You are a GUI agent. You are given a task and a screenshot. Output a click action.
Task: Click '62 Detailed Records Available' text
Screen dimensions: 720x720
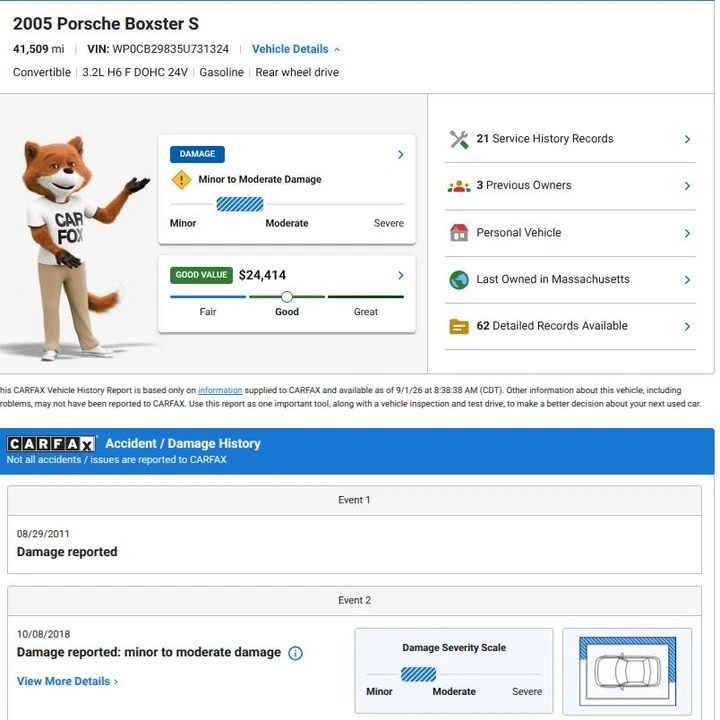pyautogui.click(x=552, y=326)
